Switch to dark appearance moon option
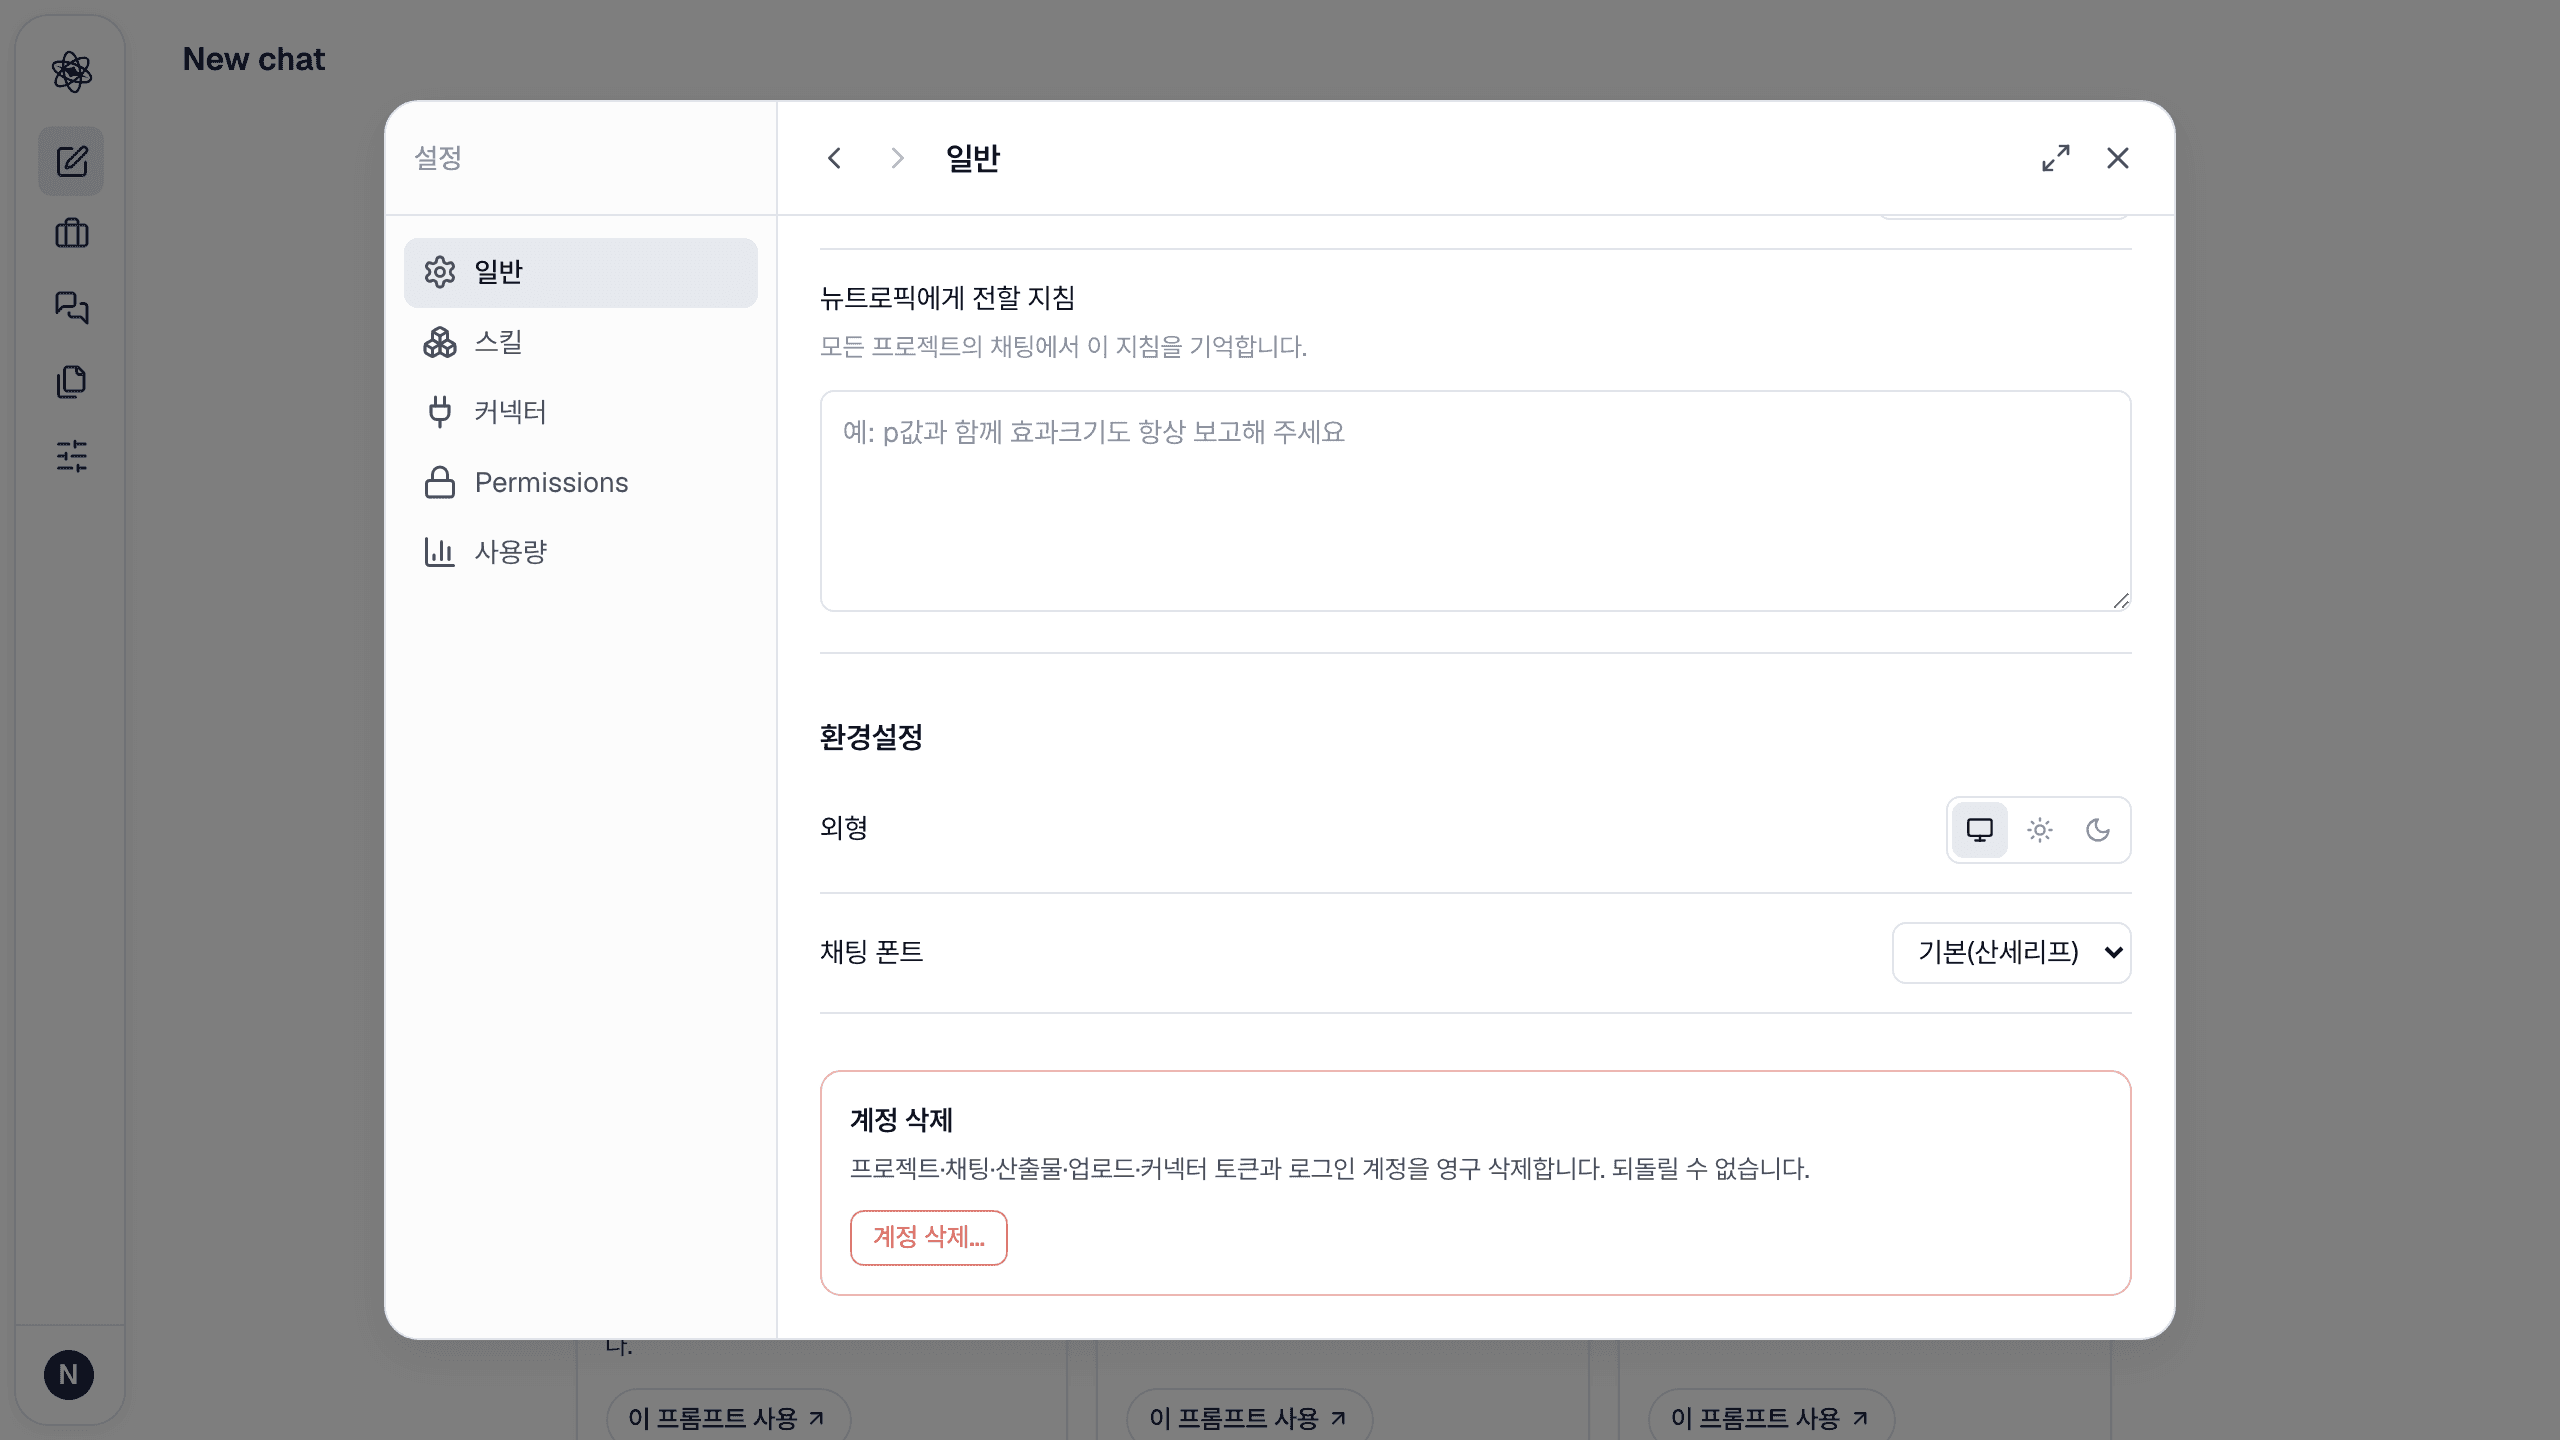The width and height of the screenshot is (2560, 1440). pos(2098,830)
